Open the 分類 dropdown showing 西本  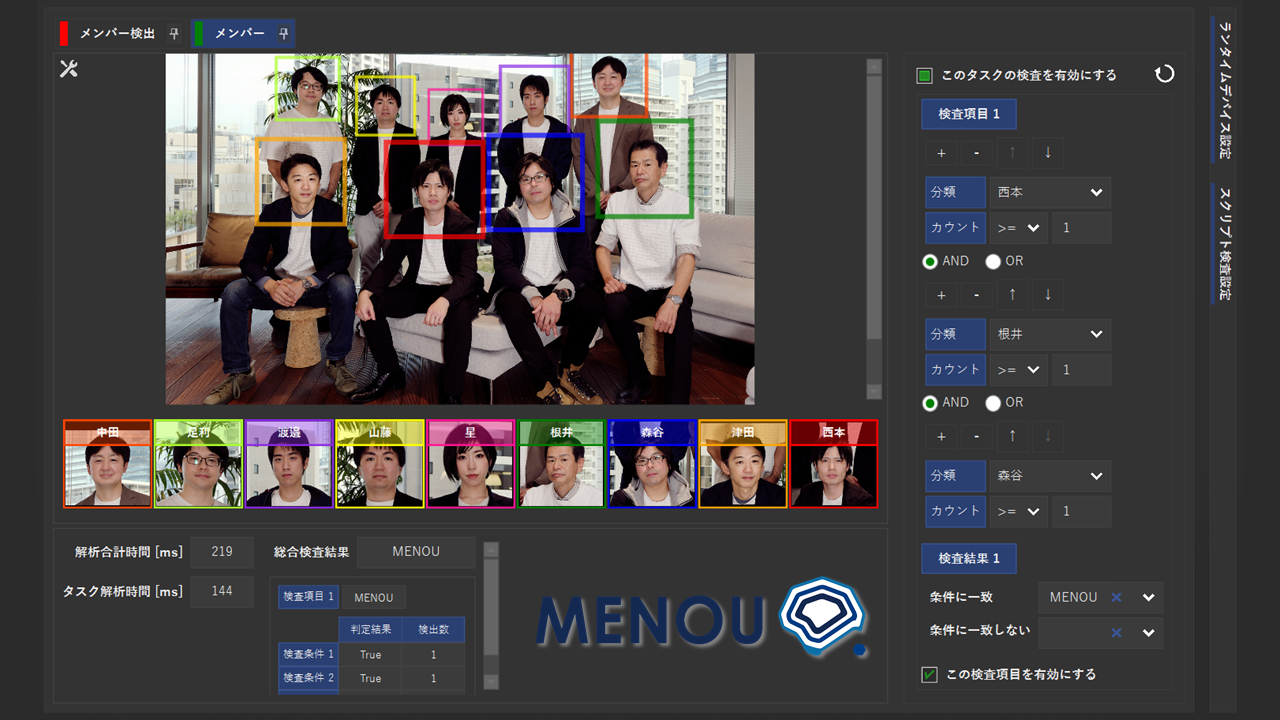[x=1049, y=192]
